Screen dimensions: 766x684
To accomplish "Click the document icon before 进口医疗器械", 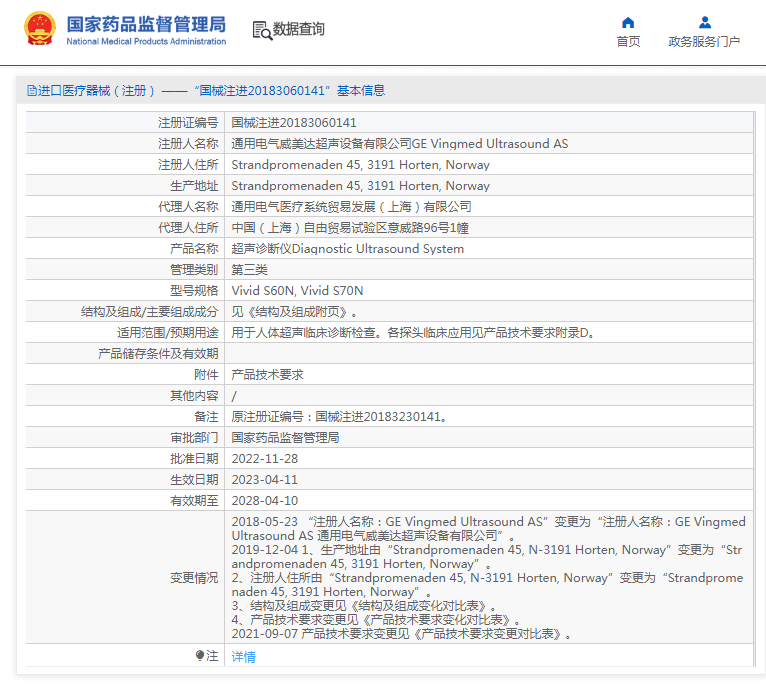I will pyautogui.click(x=31, y=90).
